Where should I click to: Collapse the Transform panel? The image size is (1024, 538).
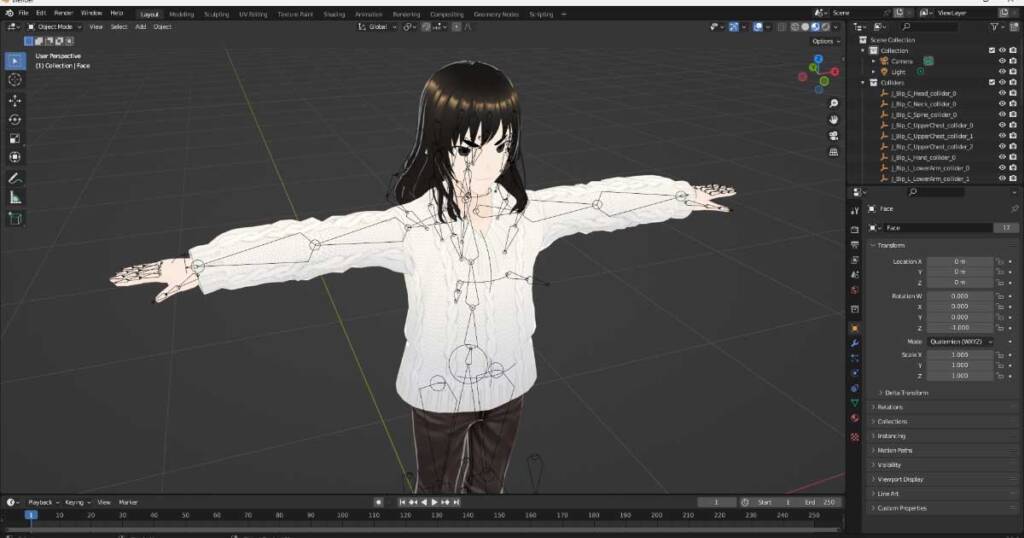891,245
